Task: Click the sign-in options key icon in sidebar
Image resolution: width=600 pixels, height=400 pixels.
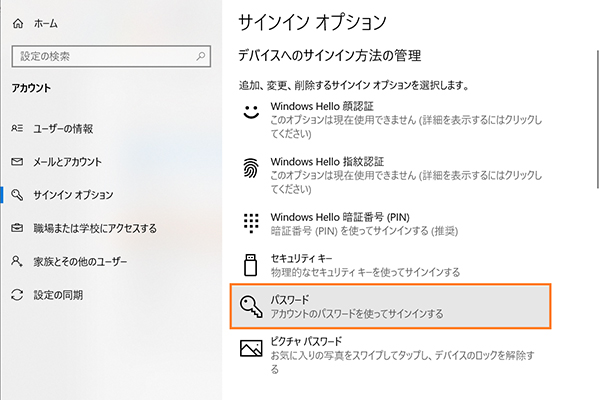Action: click(x=17, y=195)
